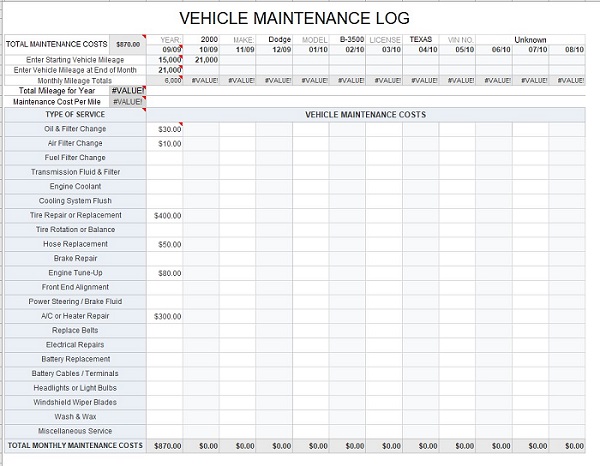600x466 pixels.
Task: Select the license value TEXAS cell
Action: tap(421, 39)
